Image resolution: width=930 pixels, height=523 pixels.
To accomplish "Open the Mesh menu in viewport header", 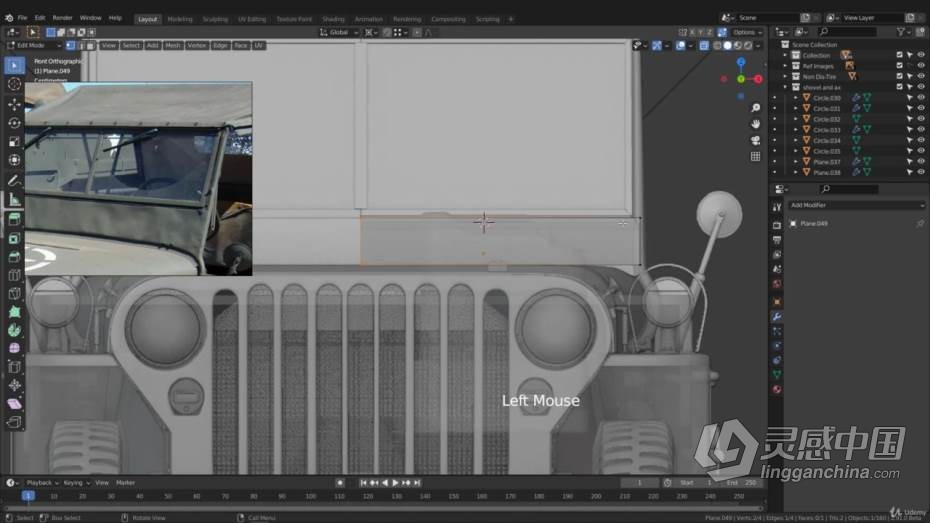I will 173,46.
